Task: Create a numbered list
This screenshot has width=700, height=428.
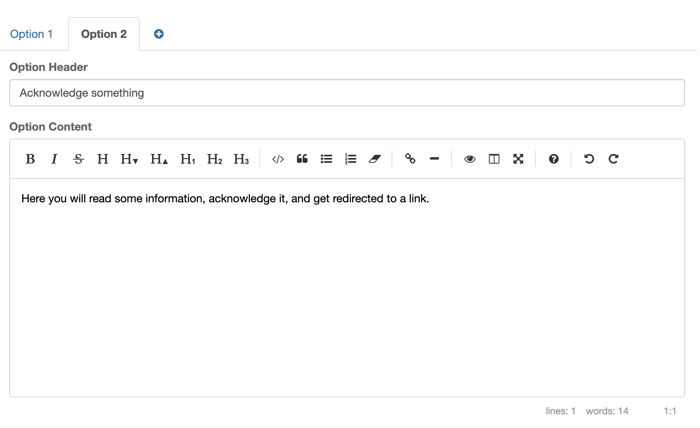Action: pyautogui.click(x=350, y=159)
